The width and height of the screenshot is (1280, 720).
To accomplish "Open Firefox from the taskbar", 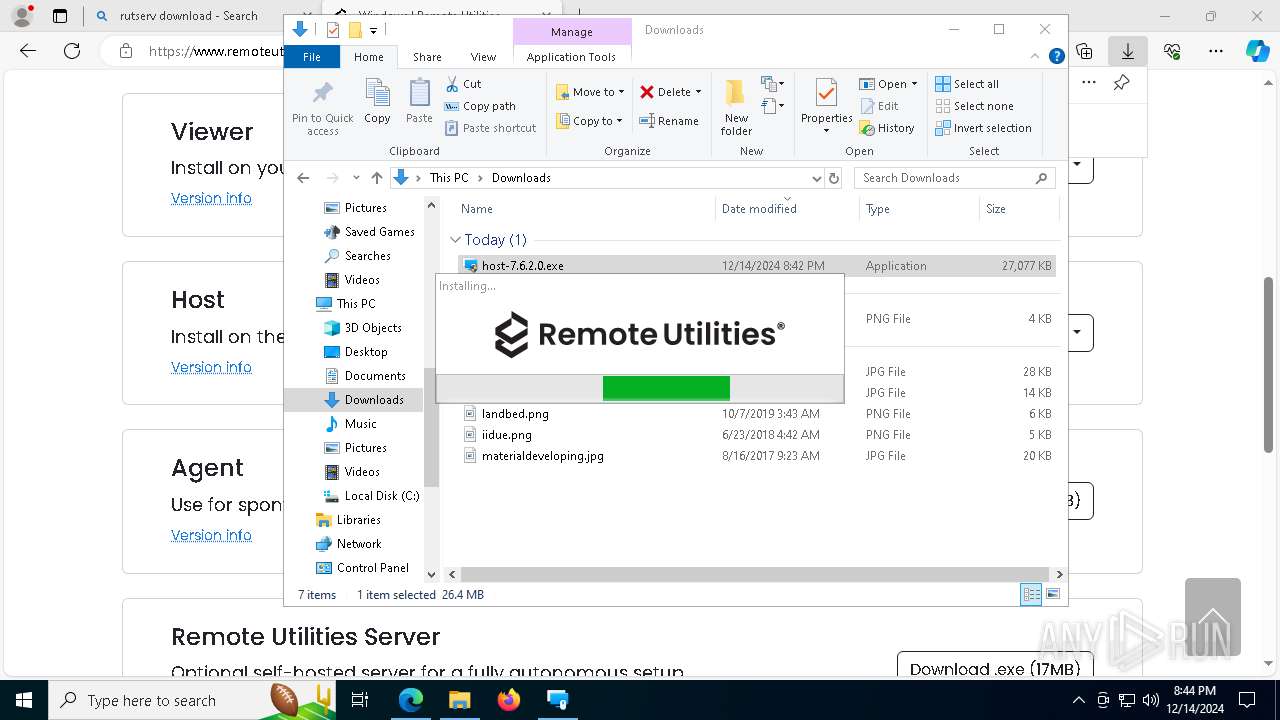I will click(508, 700).
